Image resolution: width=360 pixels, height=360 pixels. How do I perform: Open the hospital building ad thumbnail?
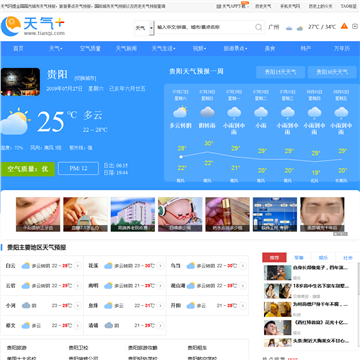click(x=133, y=214)
